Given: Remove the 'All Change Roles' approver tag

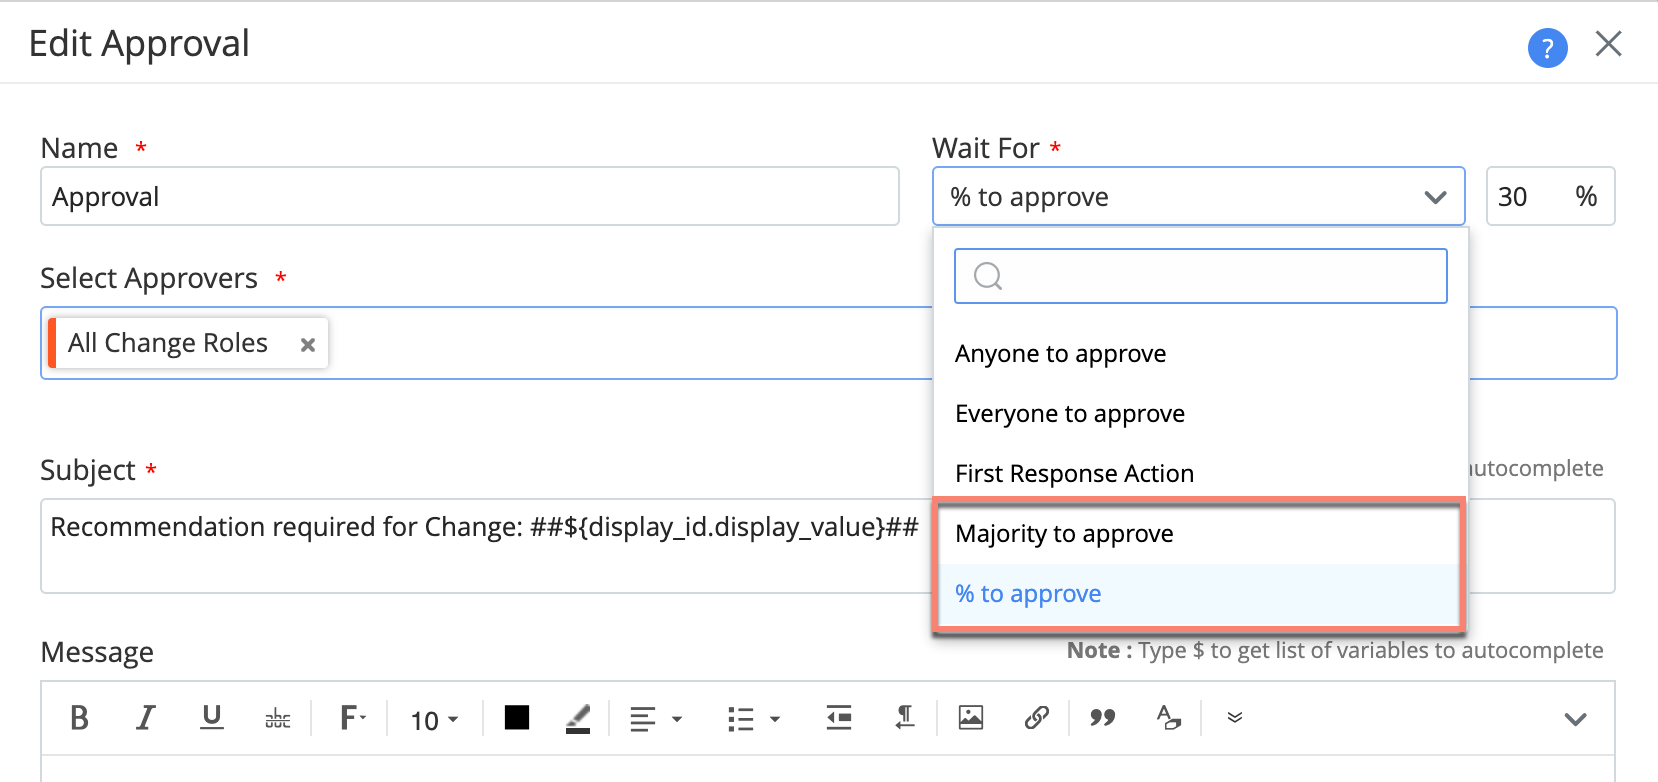Looking at the screenshot, I should click(308, 345).
